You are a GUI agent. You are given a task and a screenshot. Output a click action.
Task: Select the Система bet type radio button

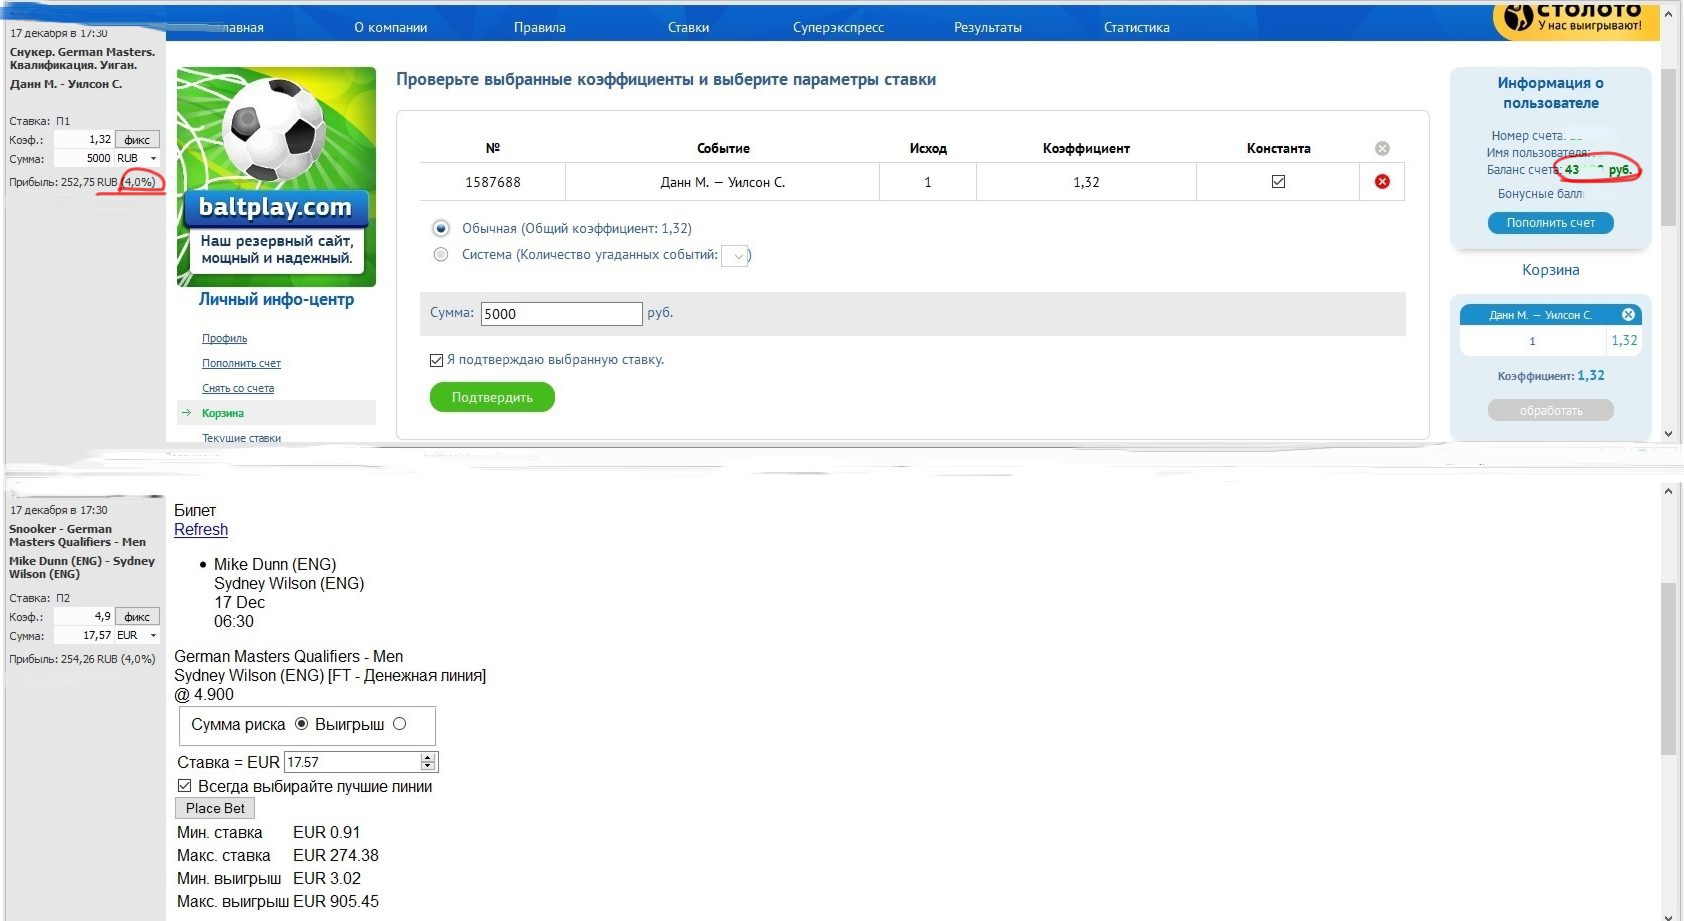(x=441, y=255)
